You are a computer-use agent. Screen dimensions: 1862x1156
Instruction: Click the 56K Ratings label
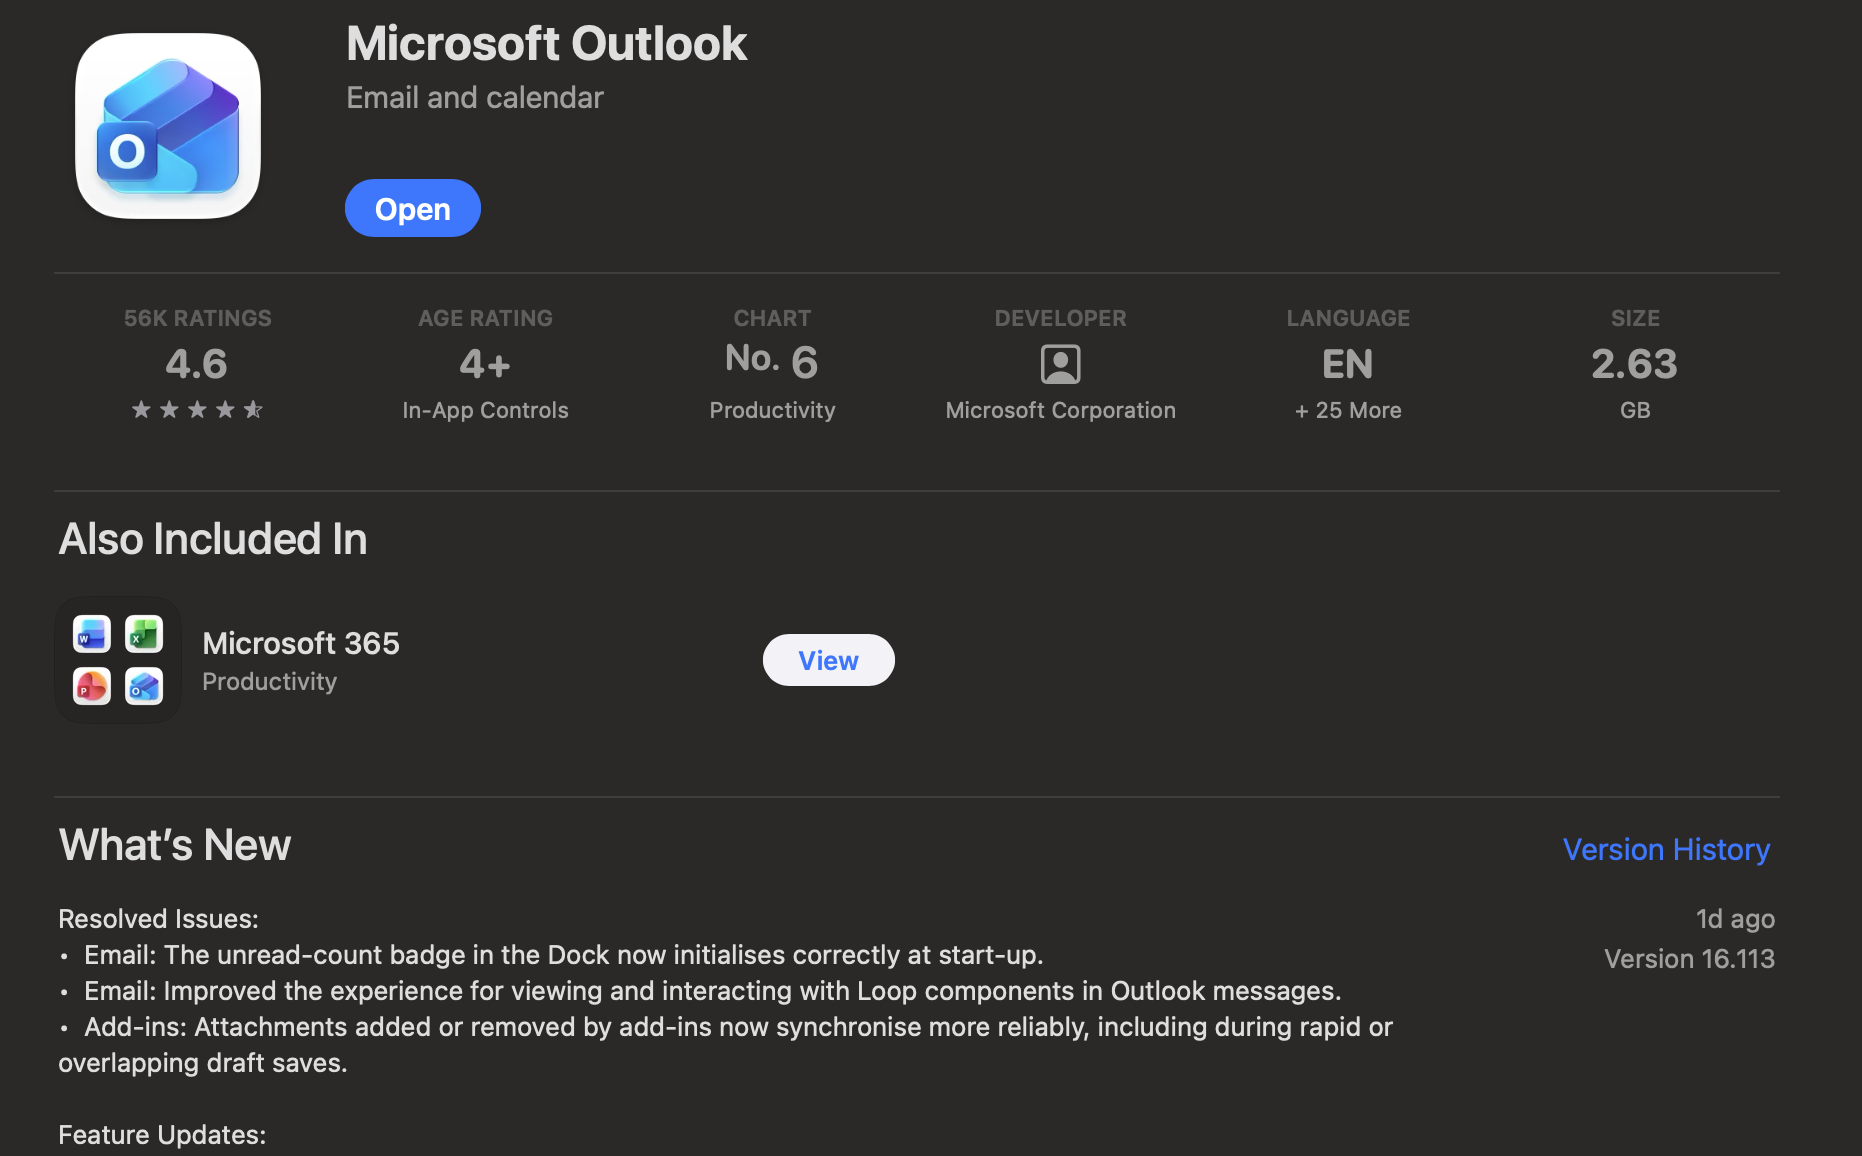pos(198,318)
